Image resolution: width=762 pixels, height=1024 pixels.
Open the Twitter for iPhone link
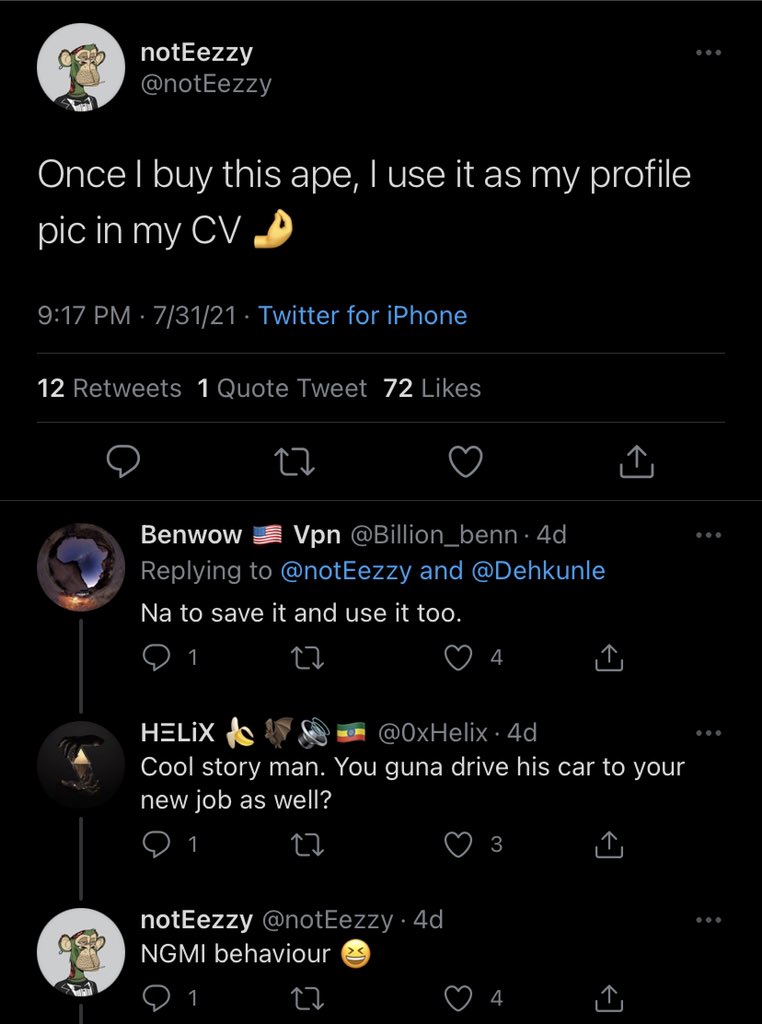(362, 316)
